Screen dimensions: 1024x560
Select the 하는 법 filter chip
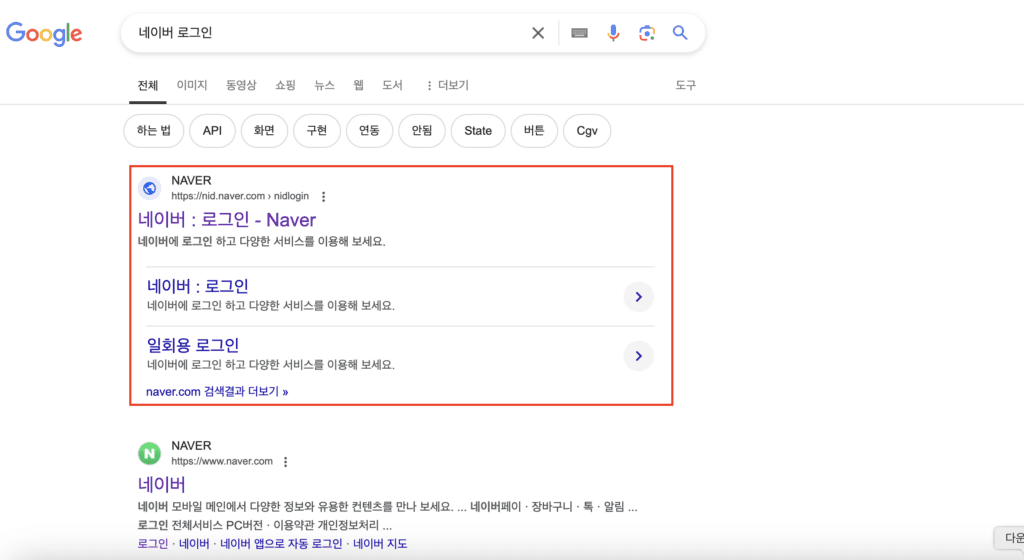(153, 131)
